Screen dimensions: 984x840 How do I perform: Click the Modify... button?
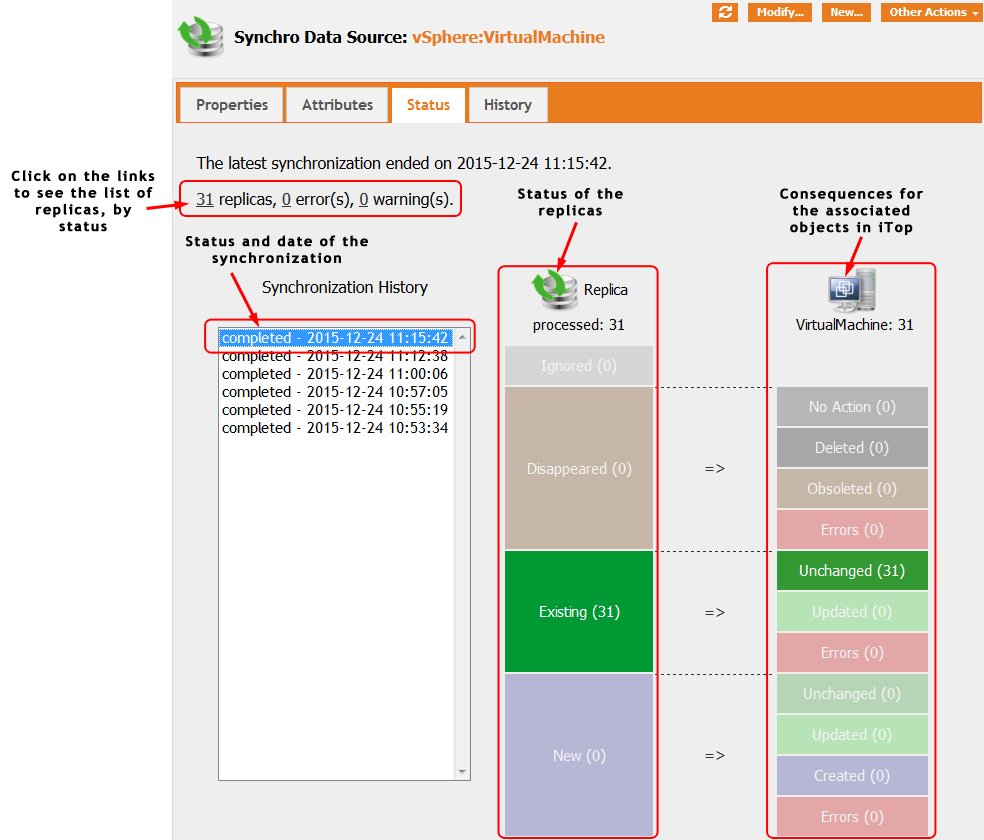click(x=779, y=12)
